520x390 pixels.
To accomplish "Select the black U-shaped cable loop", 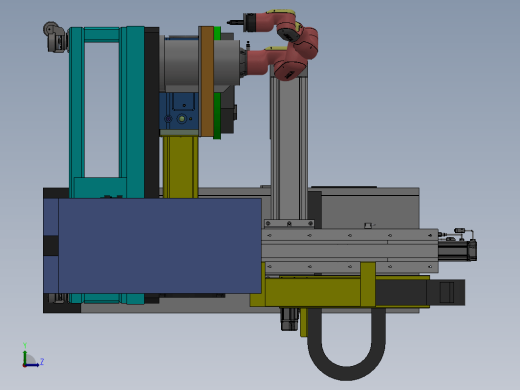I will pyautogui.click(x=347, y=344).
